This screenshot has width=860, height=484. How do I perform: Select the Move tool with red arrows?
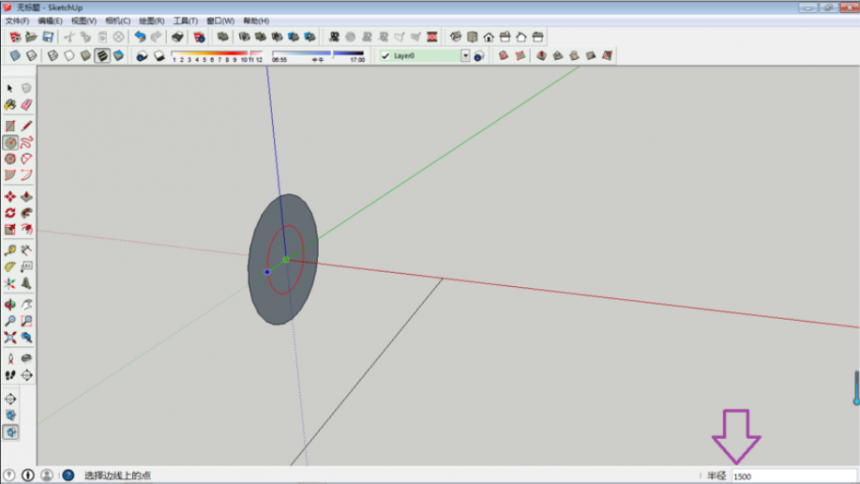coord(10,196)
